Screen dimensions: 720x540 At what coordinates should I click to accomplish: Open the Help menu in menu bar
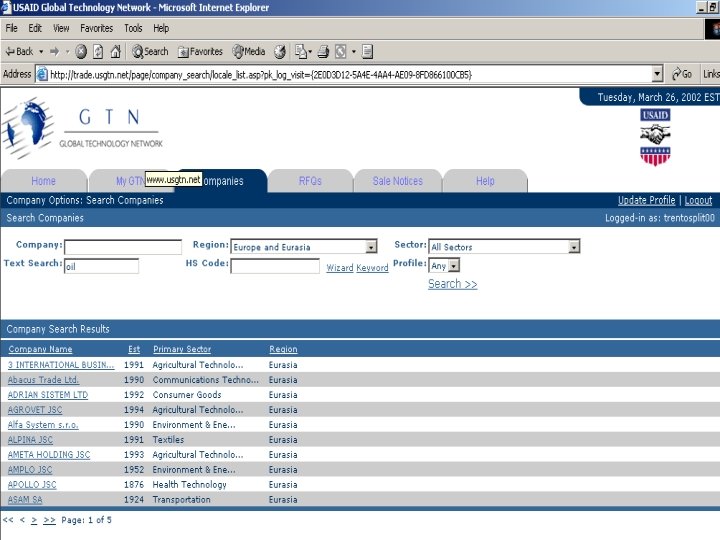[x=161, y=28]
